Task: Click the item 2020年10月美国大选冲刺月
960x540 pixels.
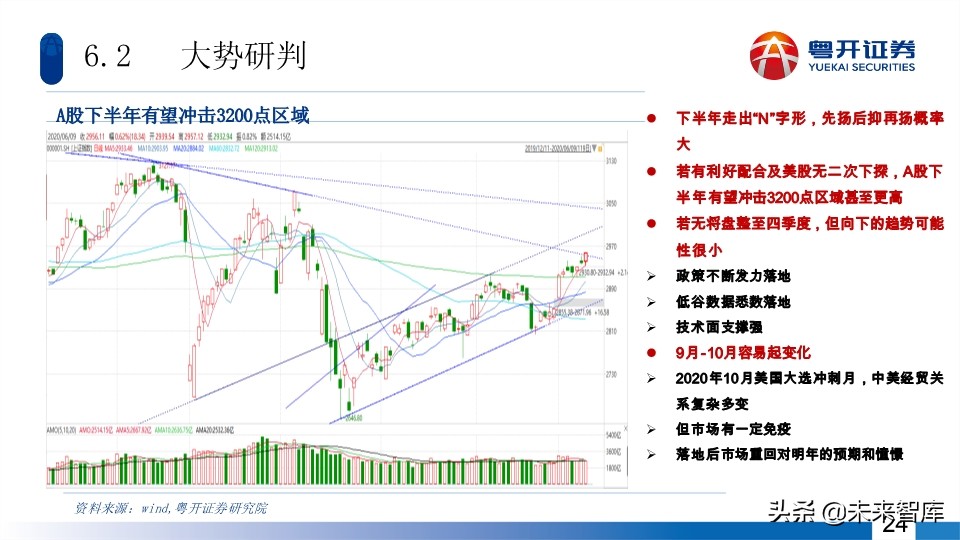Action: click(809, 391)
